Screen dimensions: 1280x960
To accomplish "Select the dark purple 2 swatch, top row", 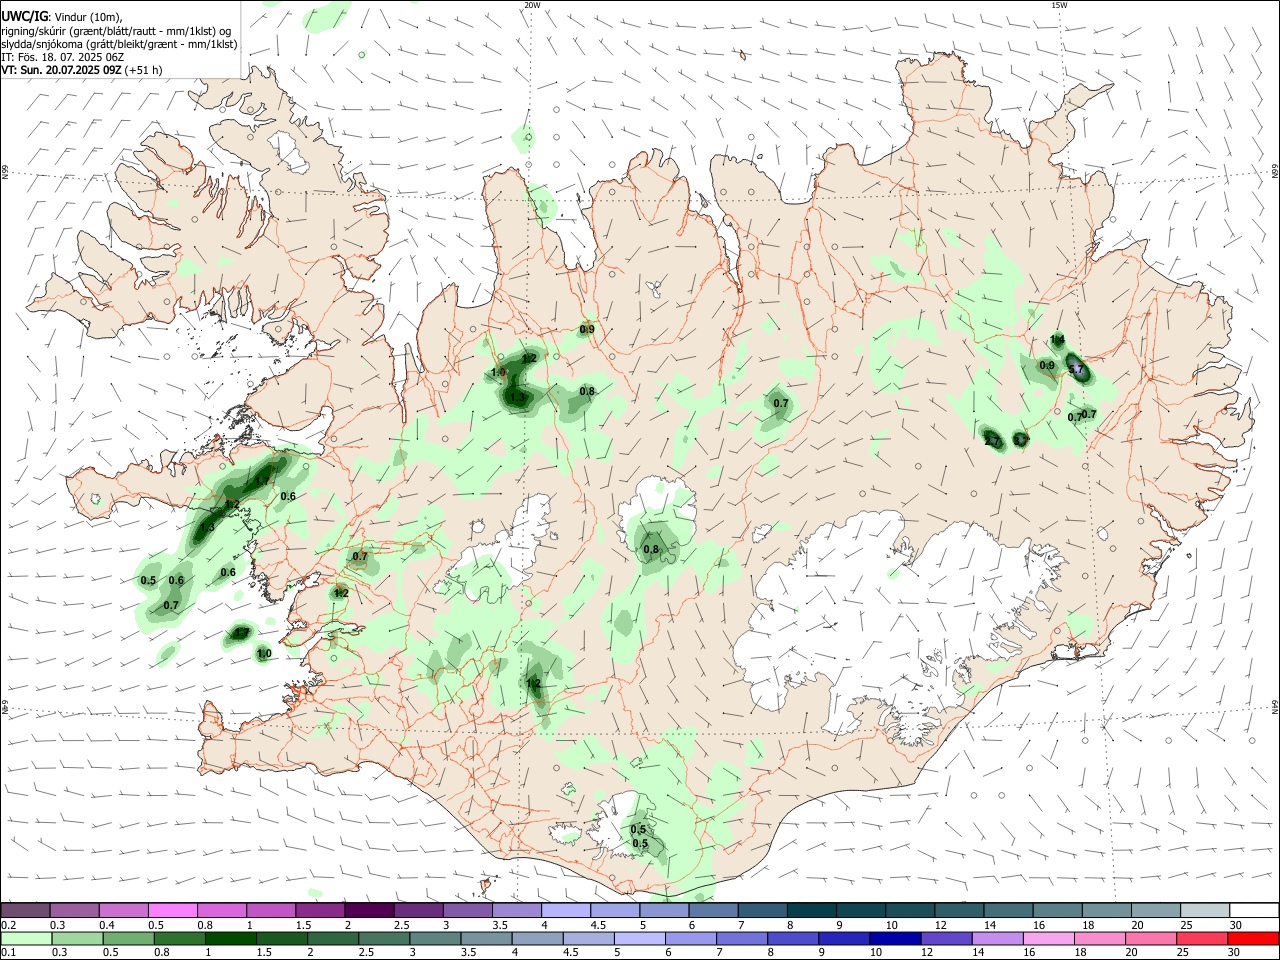I will tap(369, 911).
